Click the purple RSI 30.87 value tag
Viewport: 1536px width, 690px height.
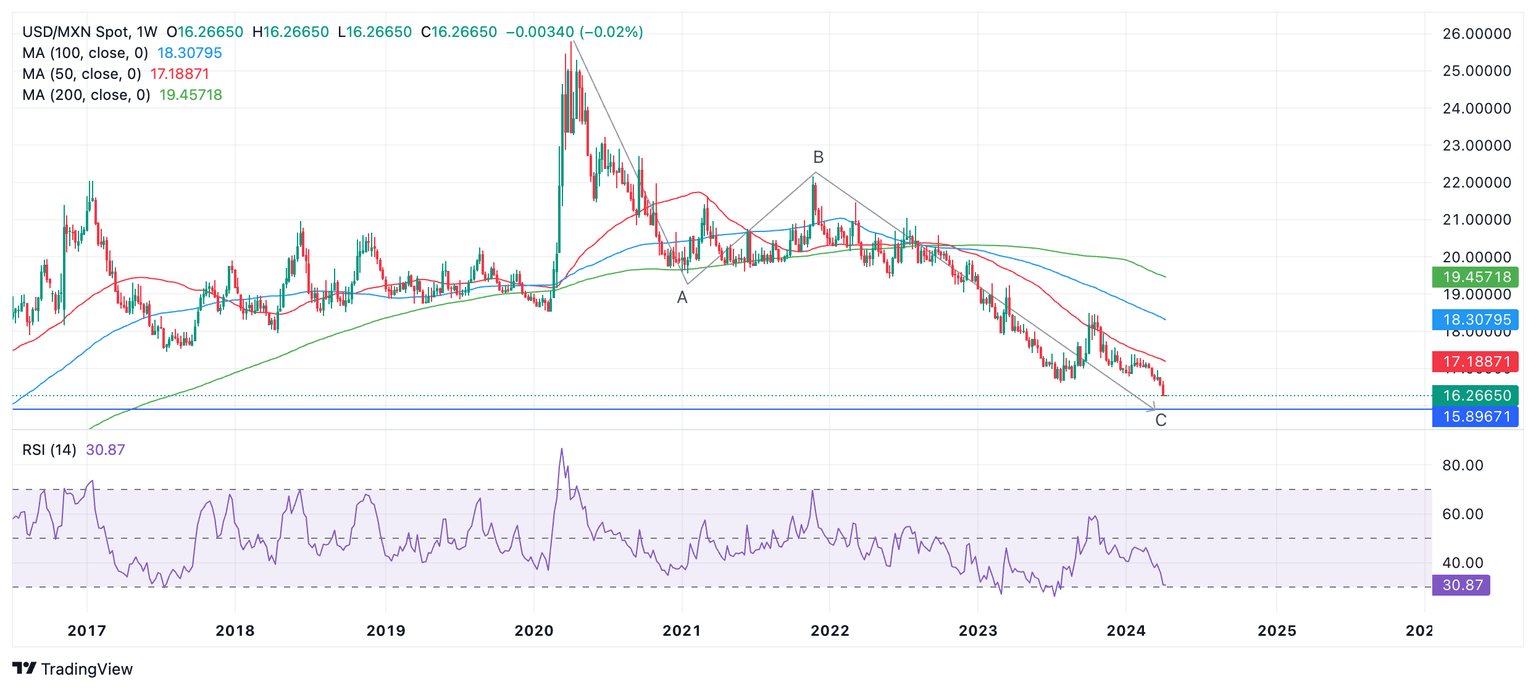point(1461,586)
